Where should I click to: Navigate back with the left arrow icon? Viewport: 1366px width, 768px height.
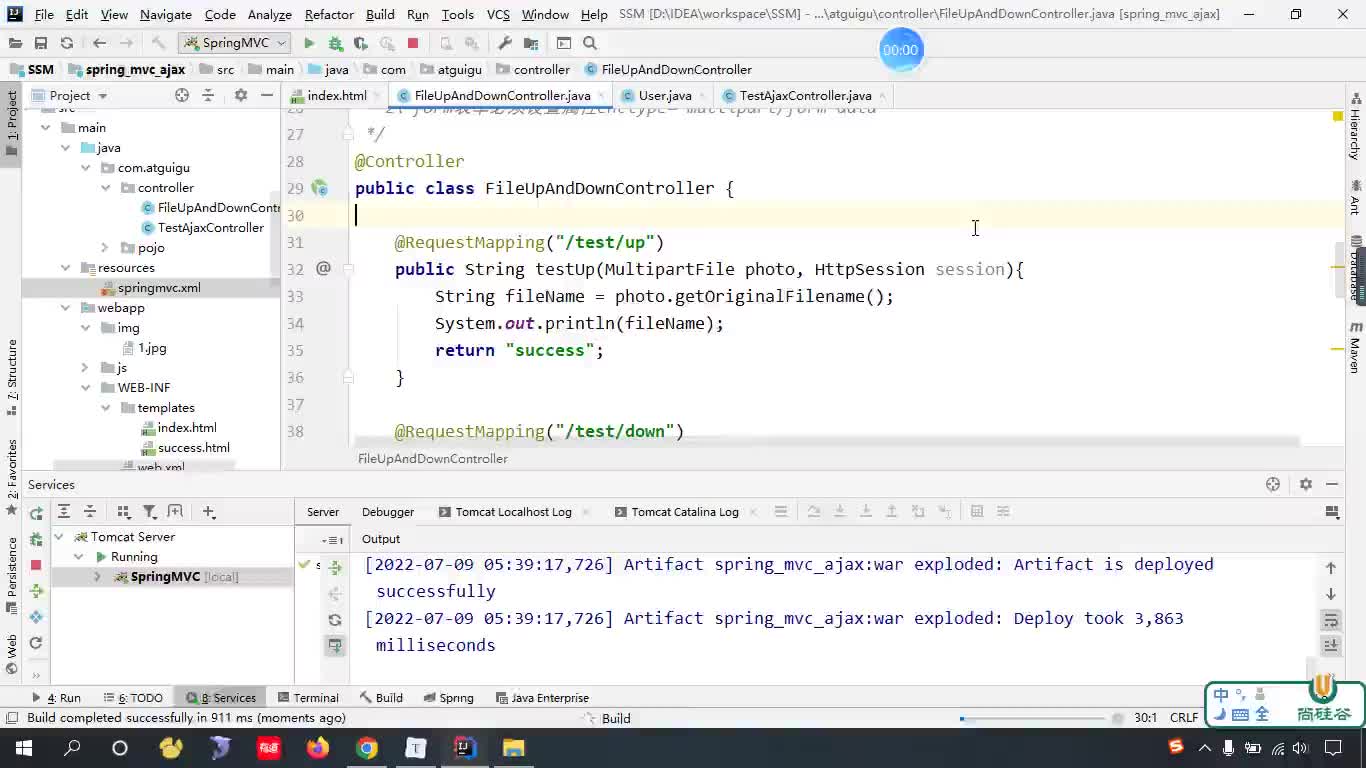99,43
